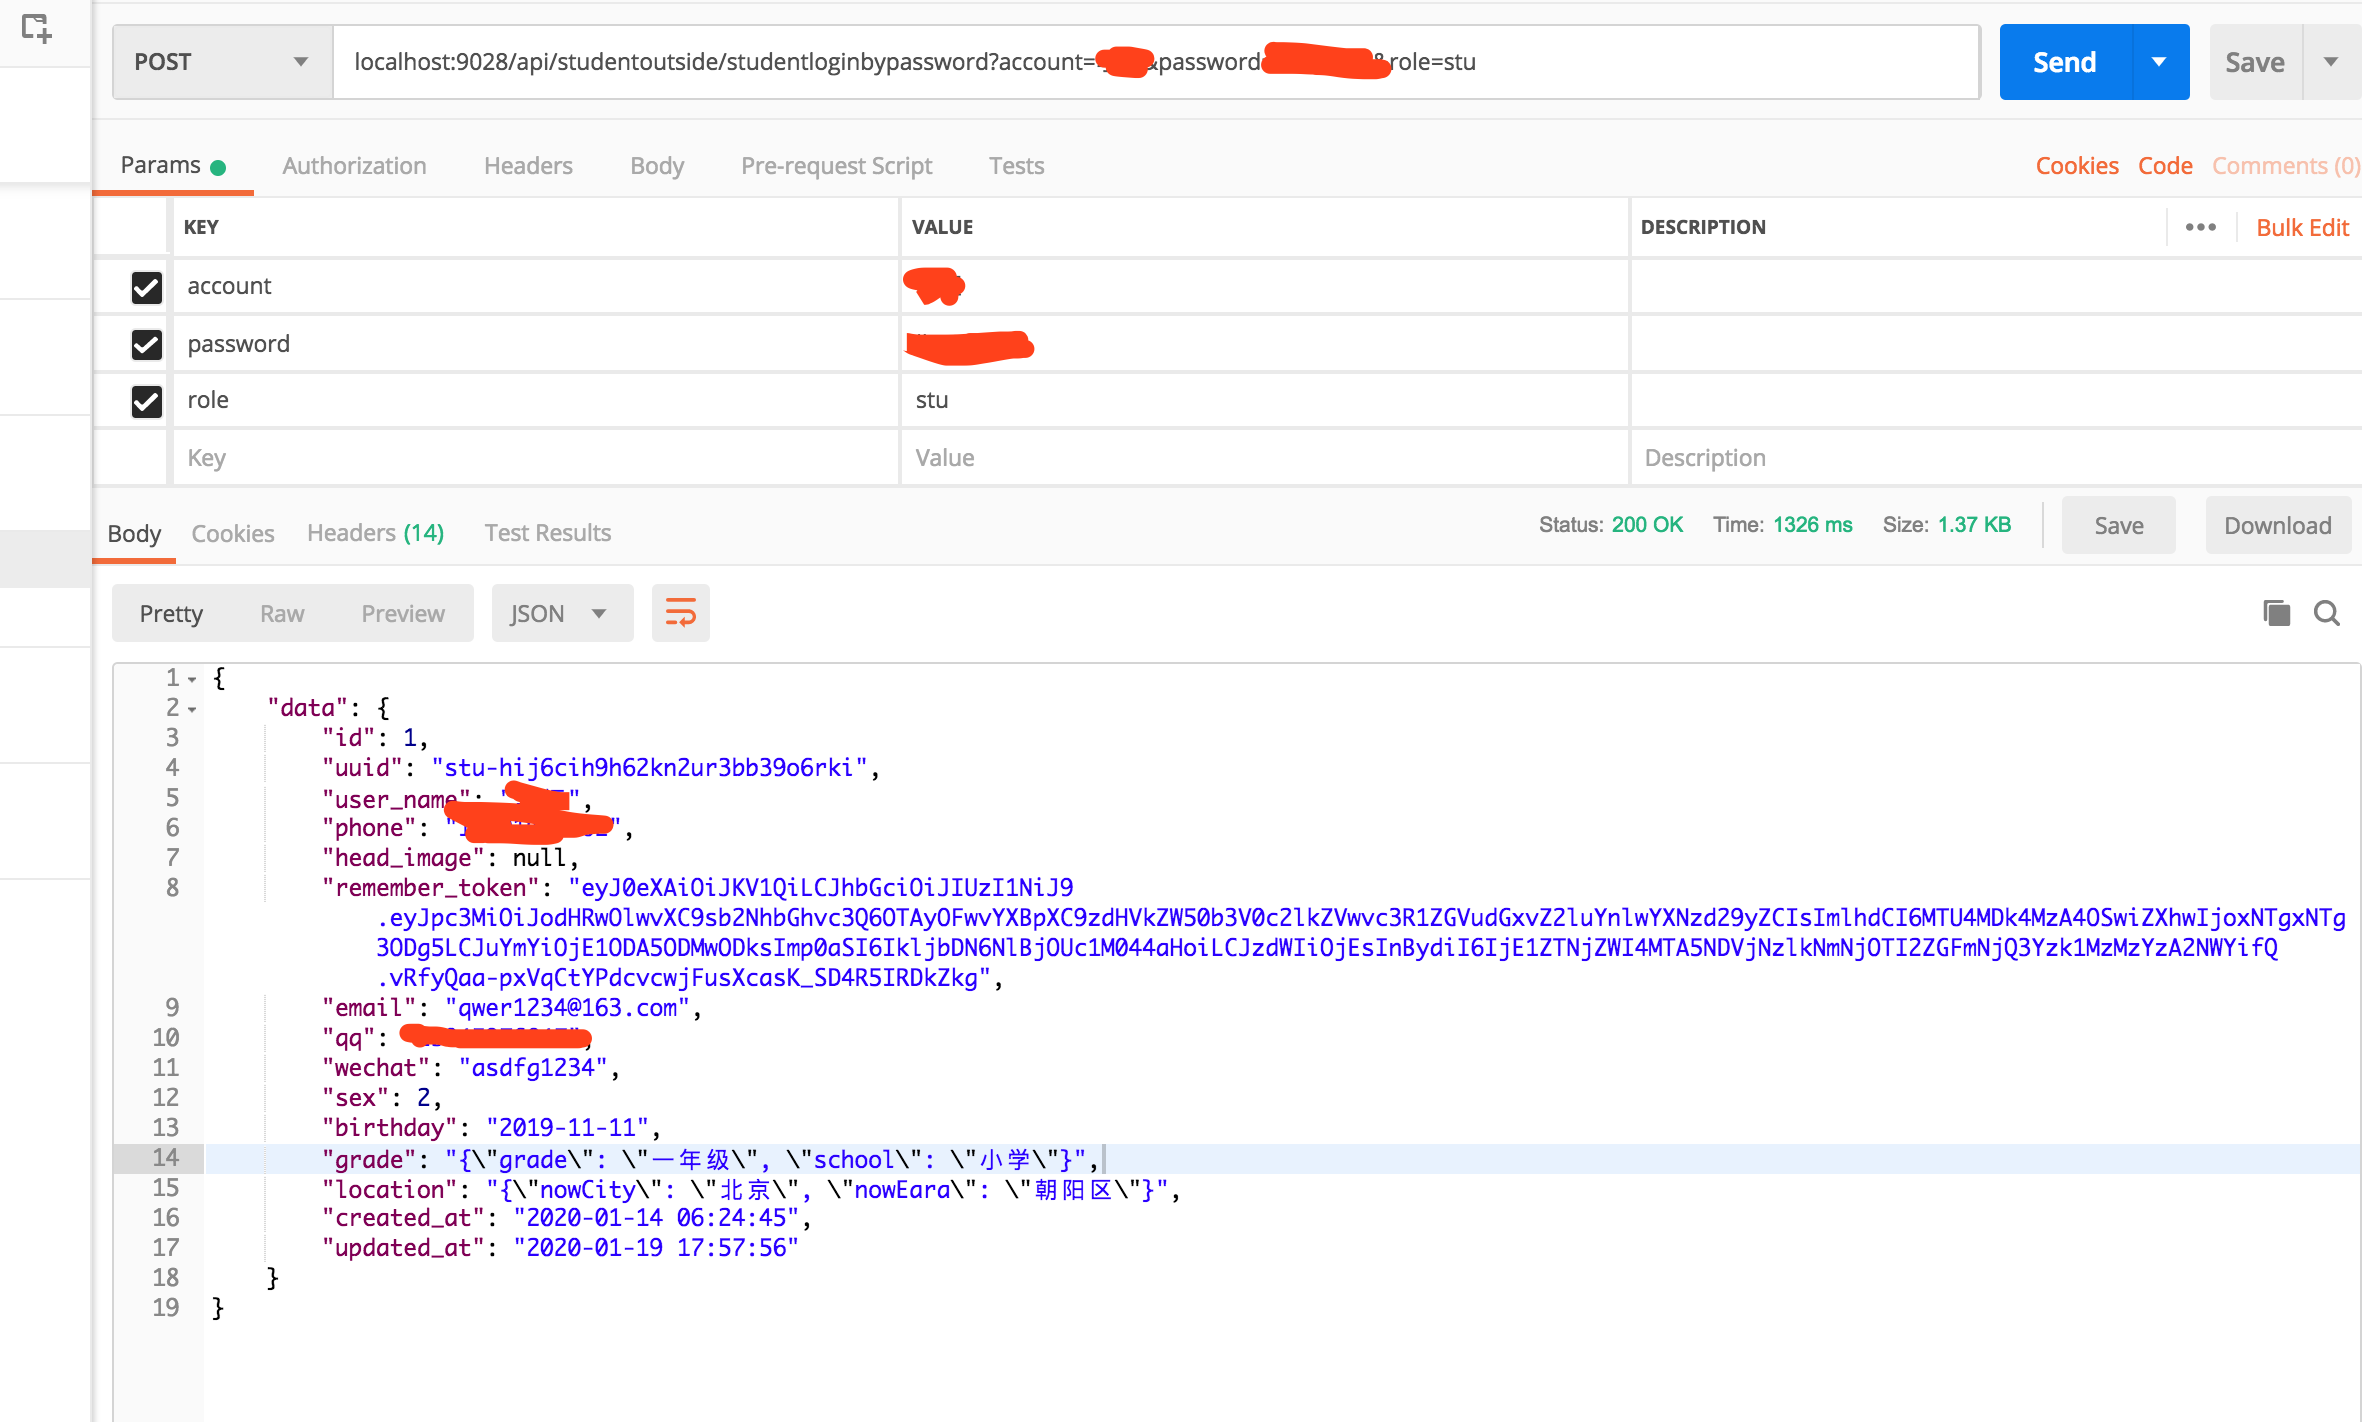Copy response body to clipboard
This screenshot has height=1422, width=2362.
point(2276,613)
